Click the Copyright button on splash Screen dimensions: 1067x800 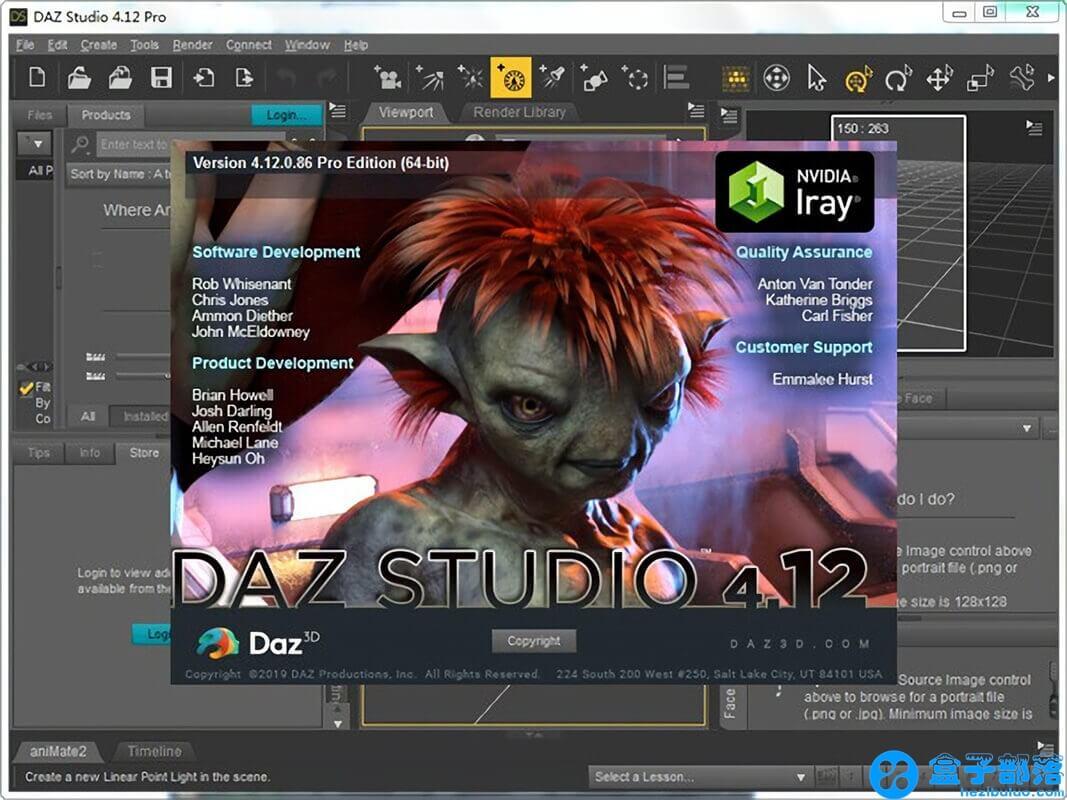click(534, 641)
